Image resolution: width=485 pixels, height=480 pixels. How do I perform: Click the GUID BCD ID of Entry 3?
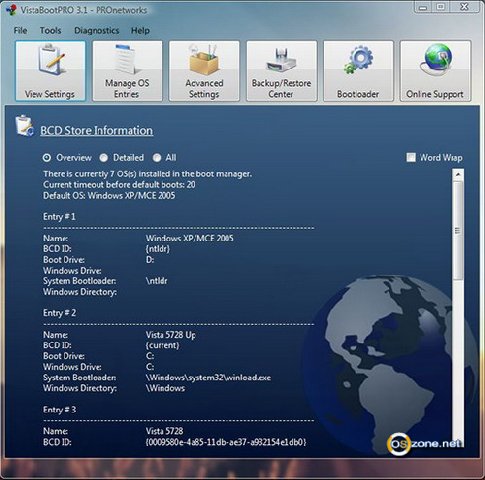pos(226,442)
